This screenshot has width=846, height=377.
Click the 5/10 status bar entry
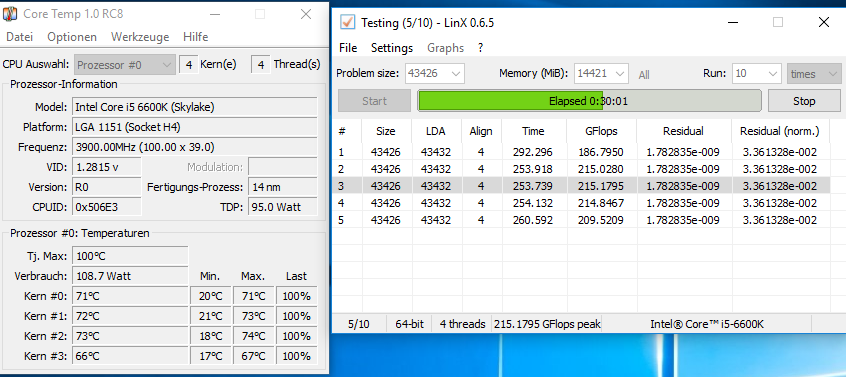click(359, 324)
